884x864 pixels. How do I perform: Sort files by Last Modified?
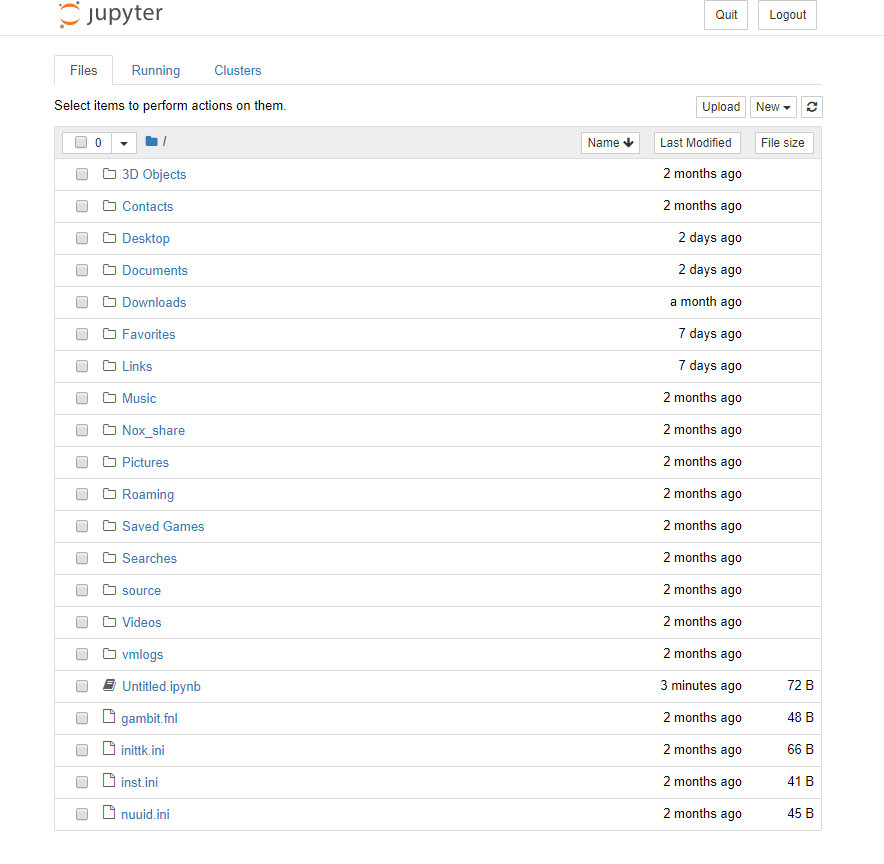696,143
